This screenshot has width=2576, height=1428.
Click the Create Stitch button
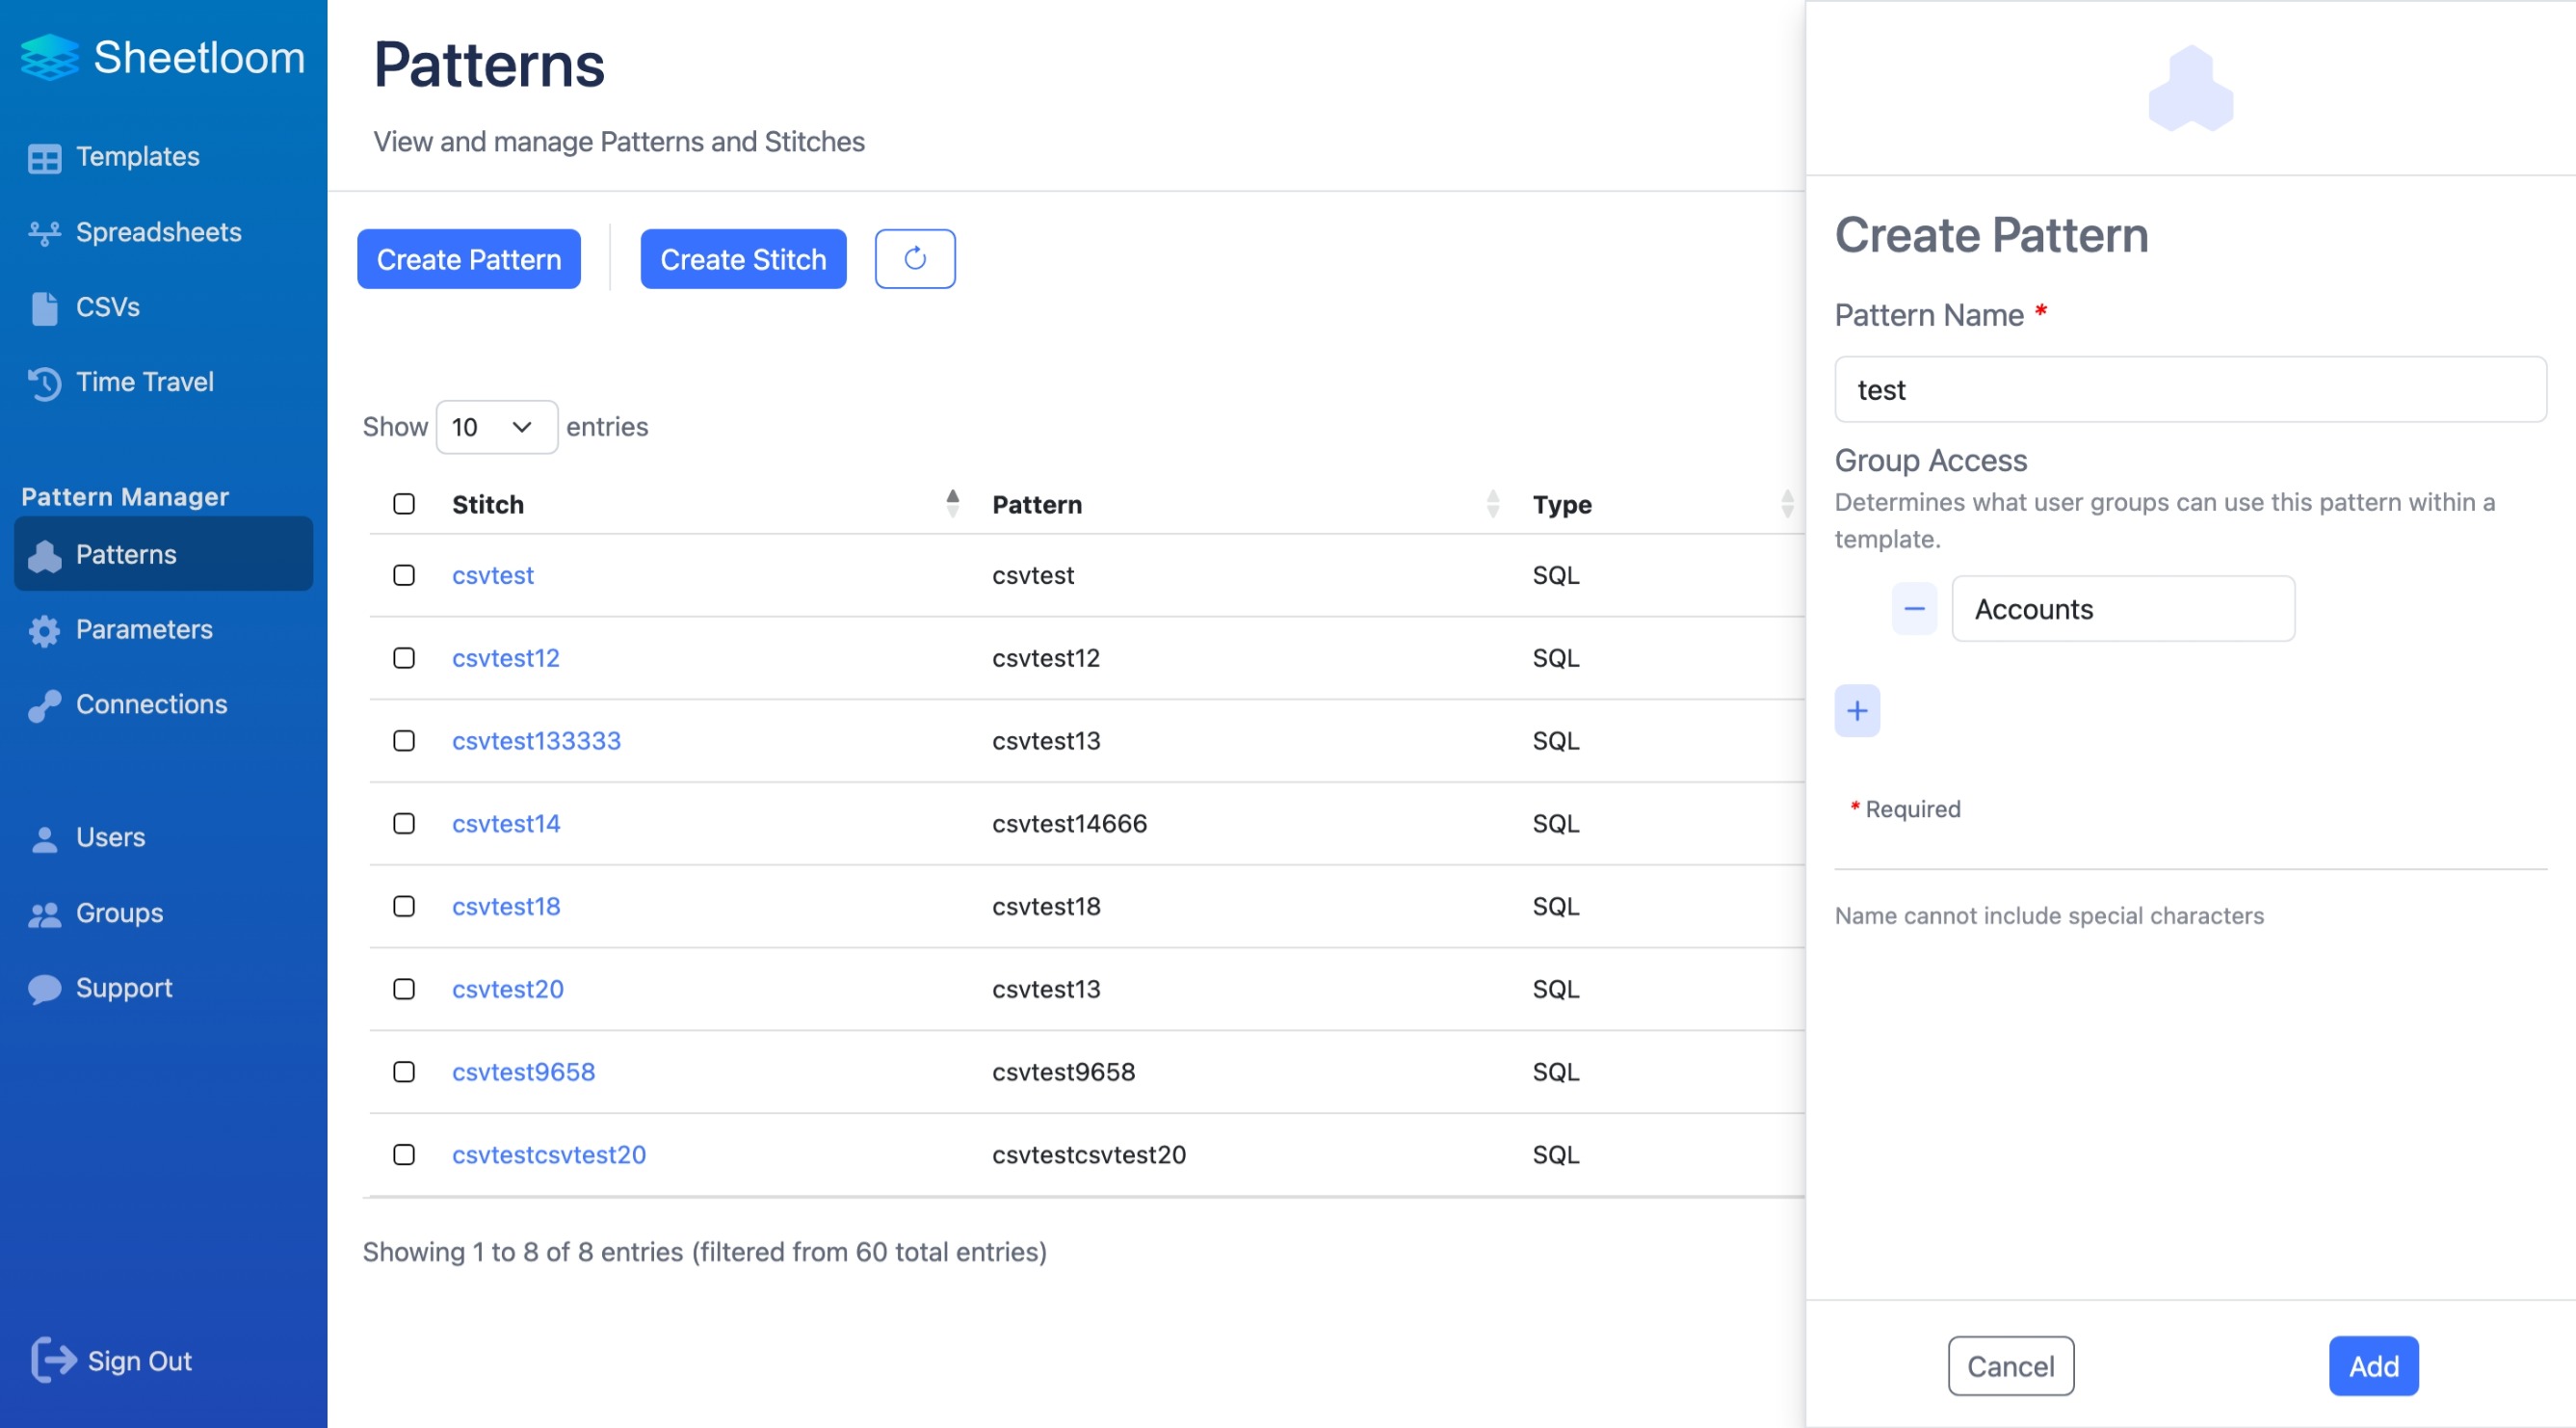point(744,258)
